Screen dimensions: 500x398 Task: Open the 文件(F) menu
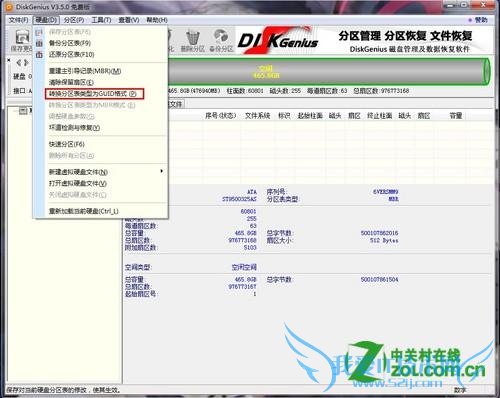point(18,20)
